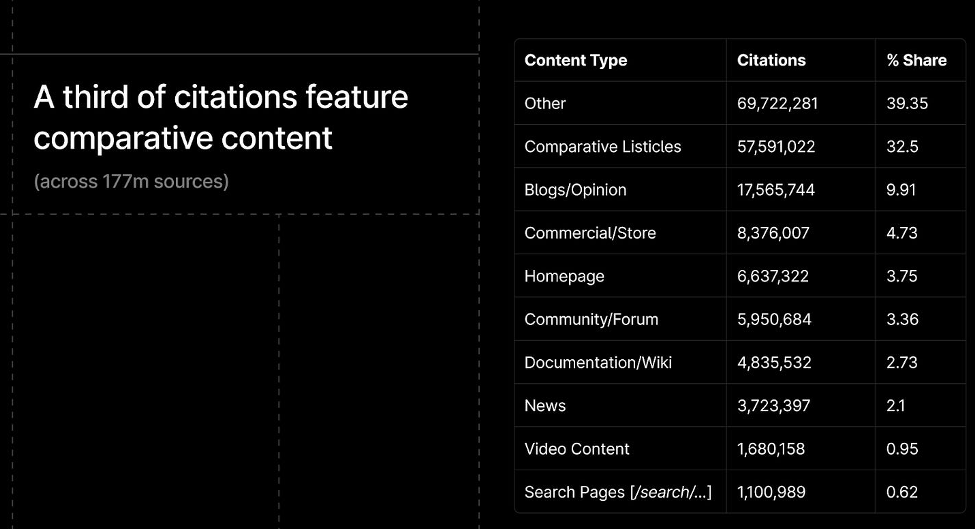
Task: Select the Homepage row label
Action: (x=564, y=277)
